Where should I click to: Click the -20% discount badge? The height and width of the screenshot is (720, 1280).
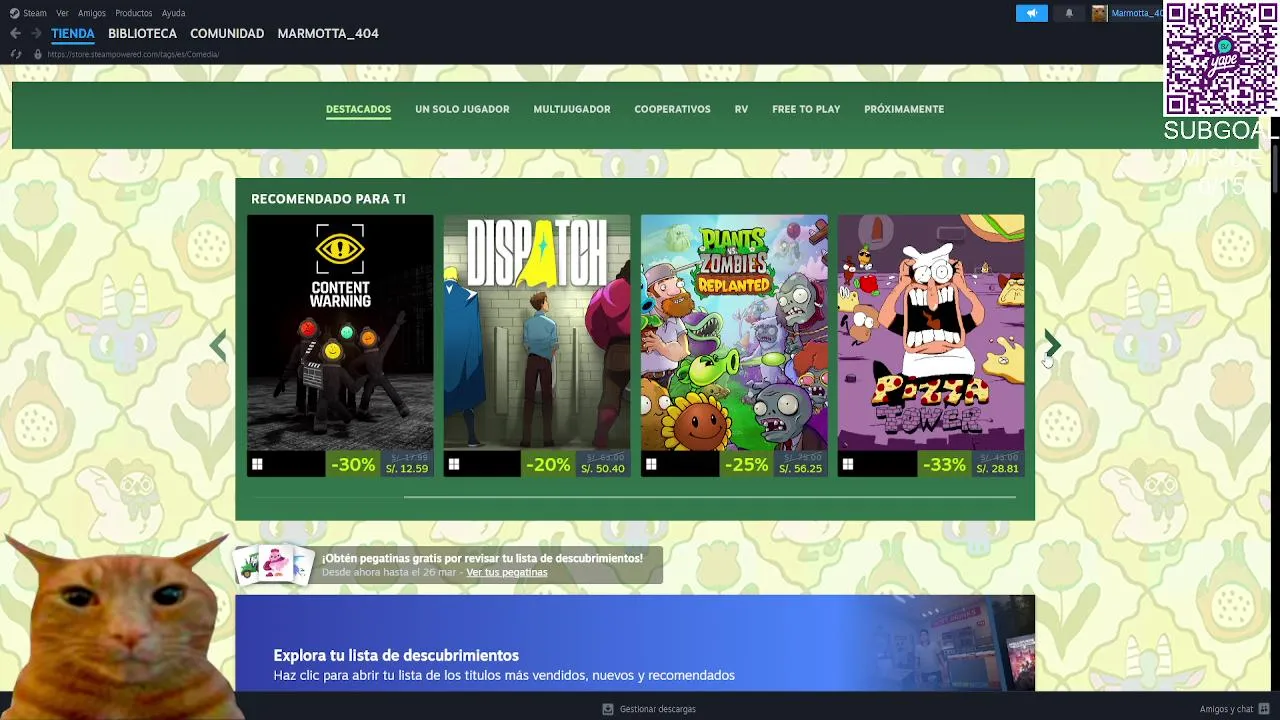click(548, 464)
